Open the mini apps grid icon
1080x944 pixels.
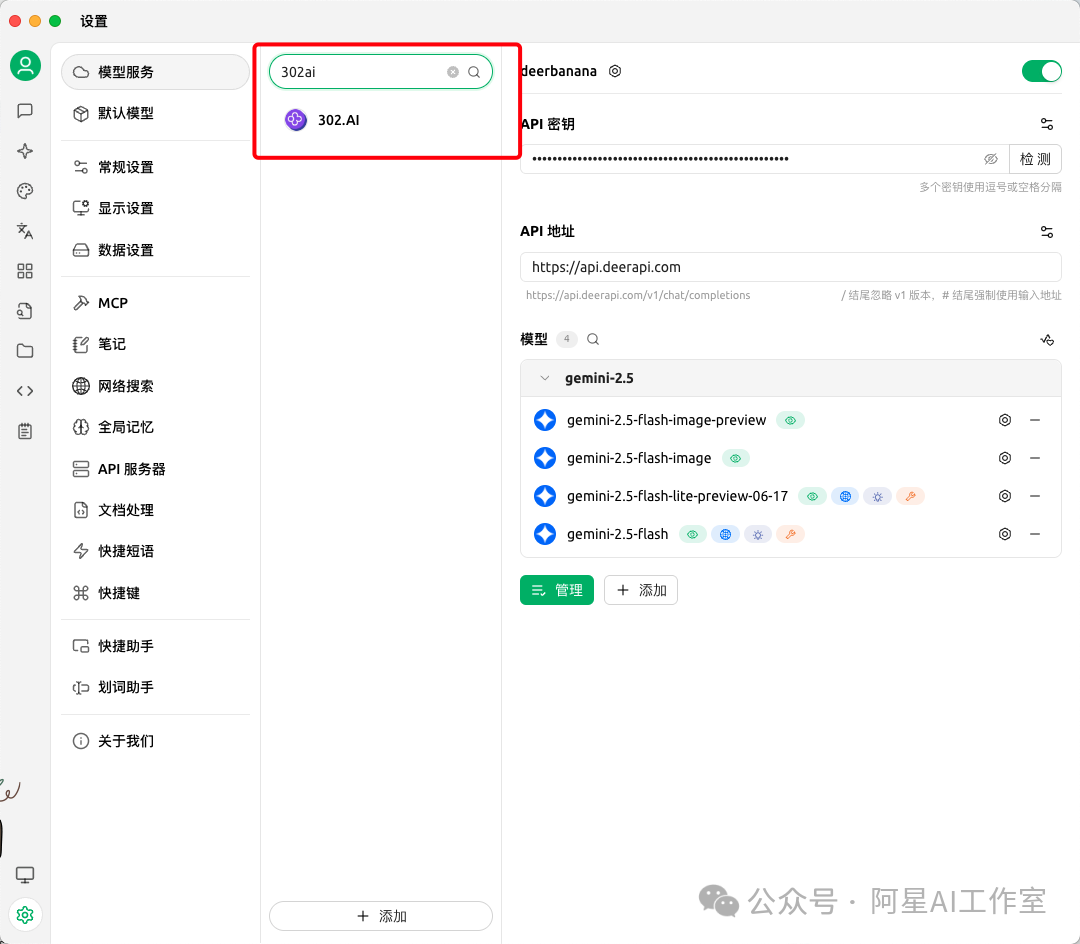[25, 271]
